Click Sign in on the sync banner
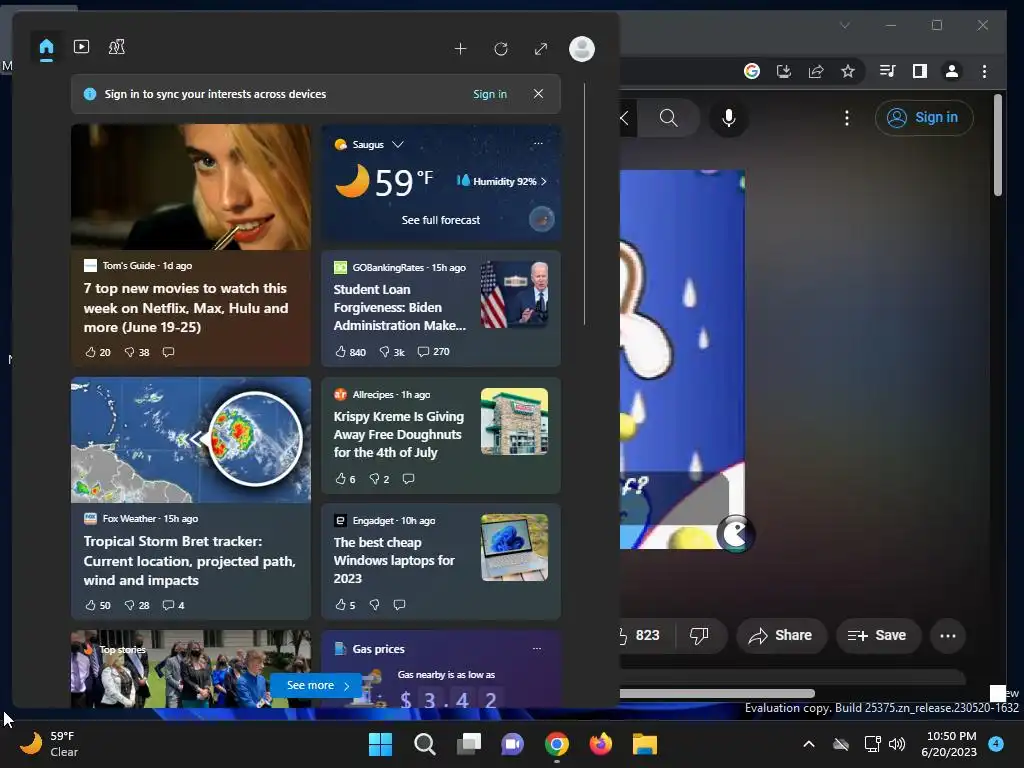This screenshot has width=1024, height=768. pos(490,94)
